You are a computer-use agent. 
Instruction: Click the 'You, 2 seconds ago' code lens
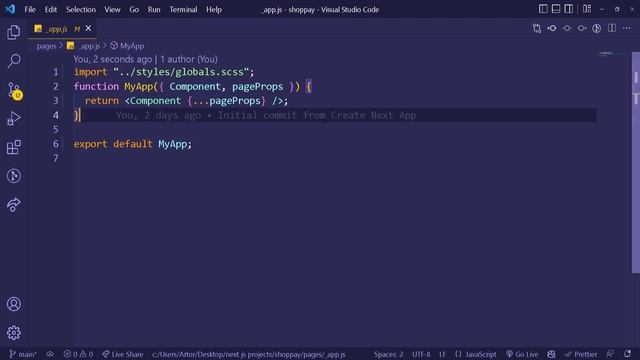click(x=113, y=59)
